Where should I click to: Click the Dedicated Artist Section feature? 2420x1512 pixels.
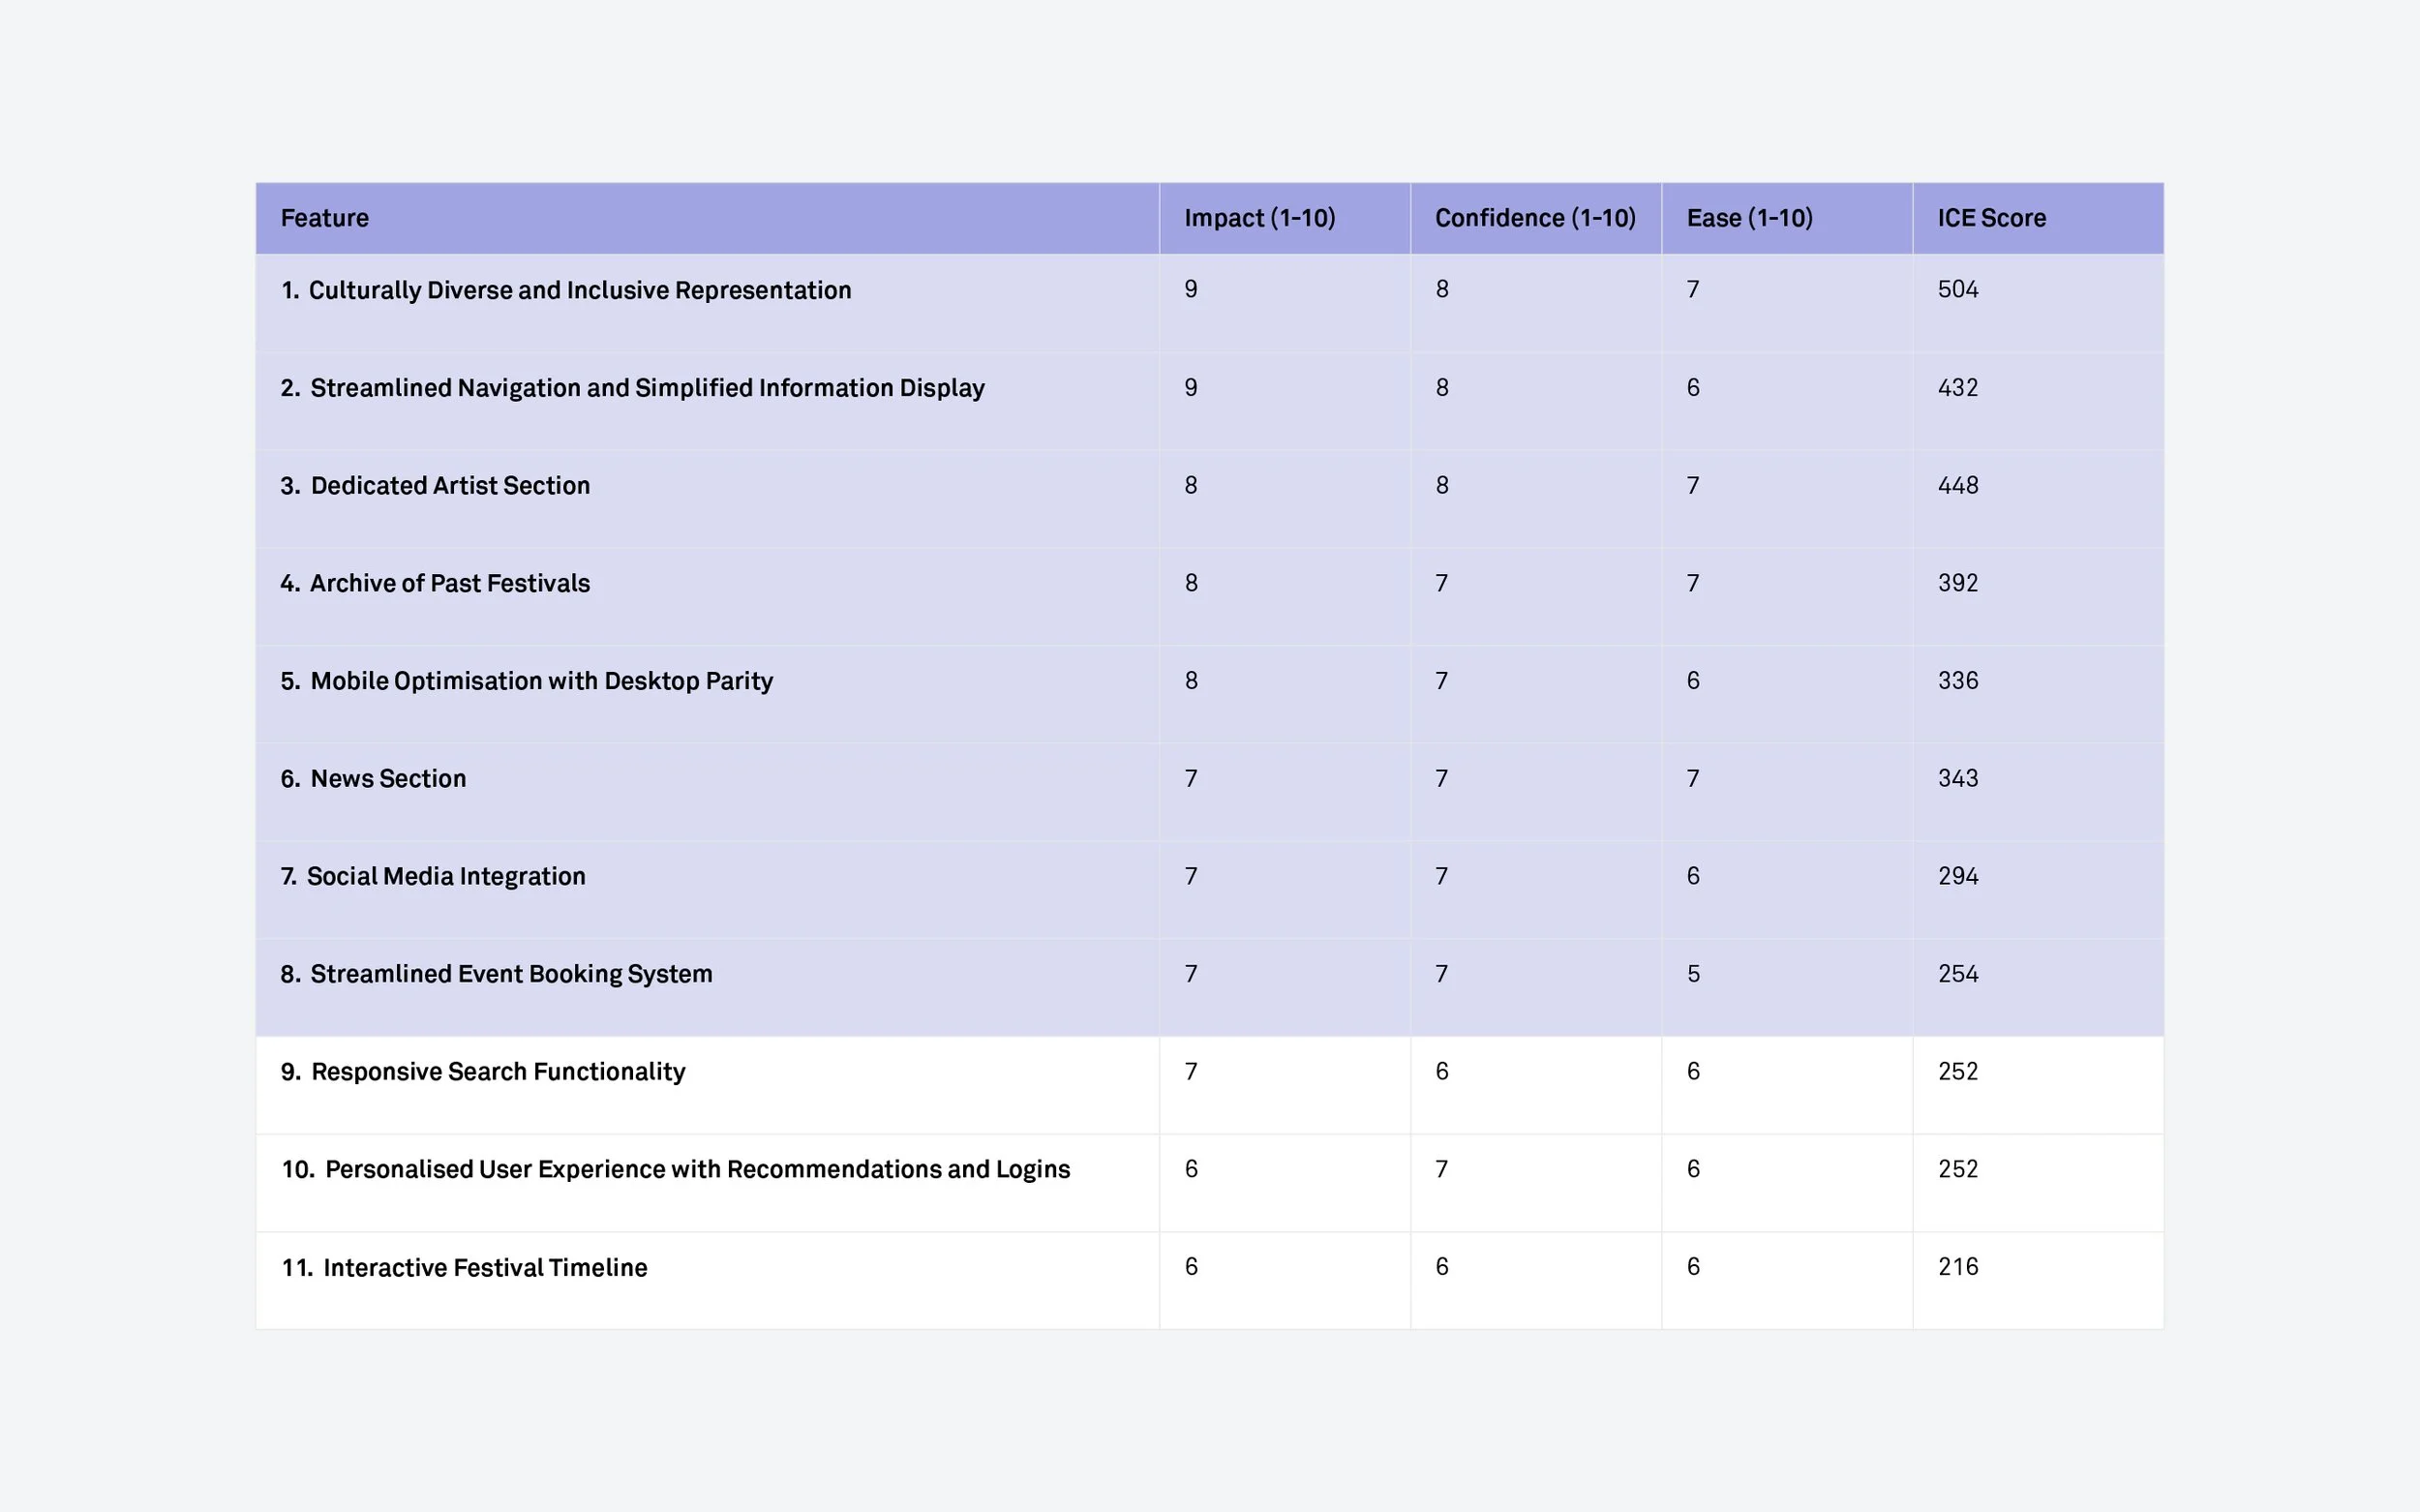tap(449, 486)
